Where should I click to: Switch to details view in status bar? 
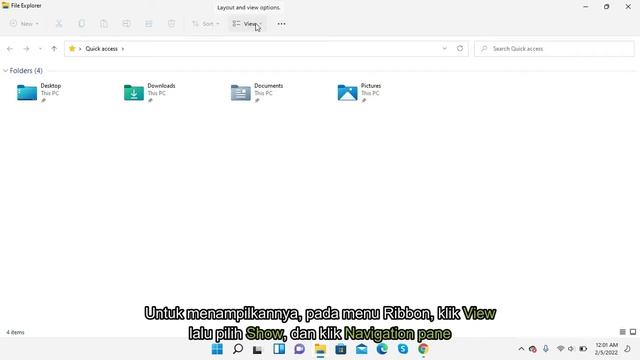[622, 332]
